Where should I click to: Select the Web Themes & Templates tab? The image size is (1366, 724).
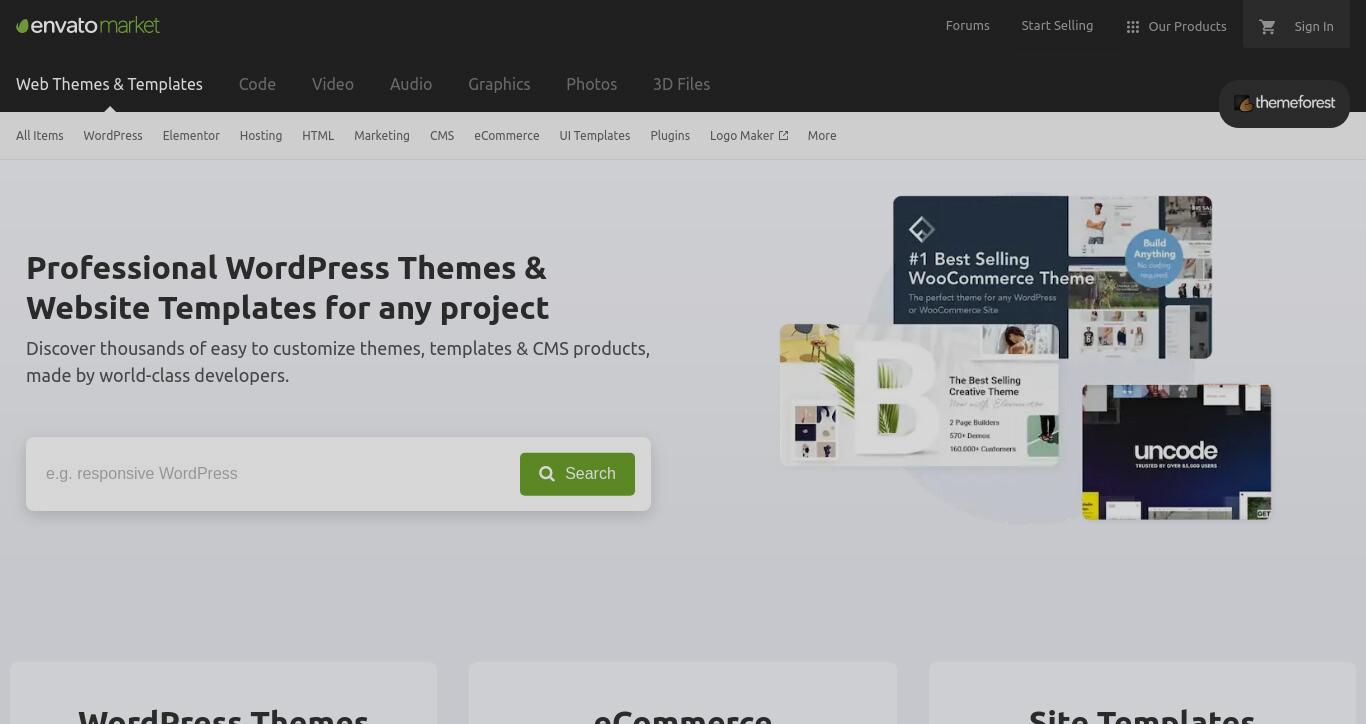pos(109,84)
